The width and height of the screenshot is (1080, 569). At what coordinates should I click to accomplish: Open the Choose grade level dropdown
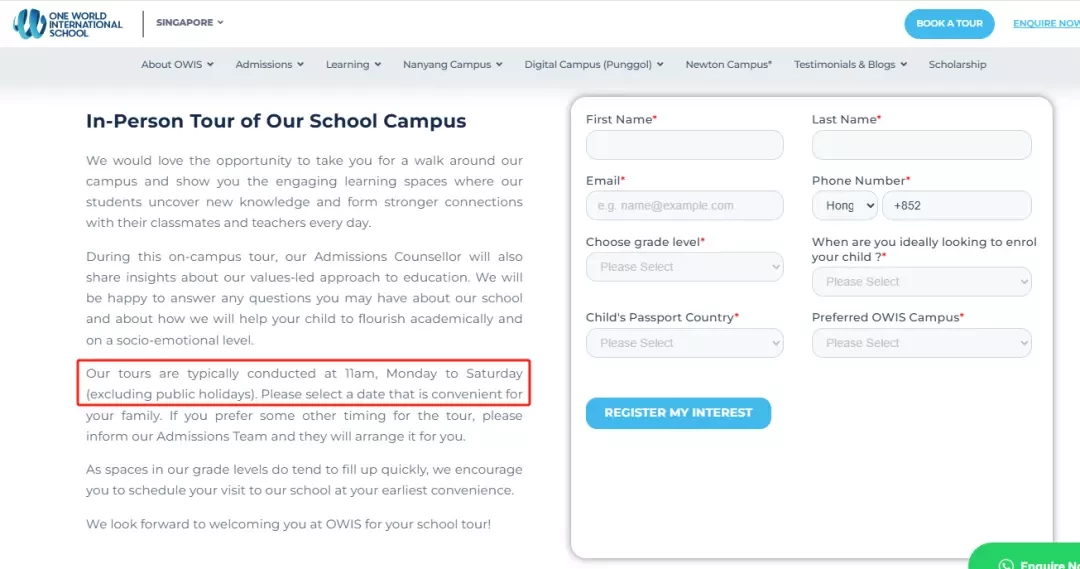[x=685, y=267]
